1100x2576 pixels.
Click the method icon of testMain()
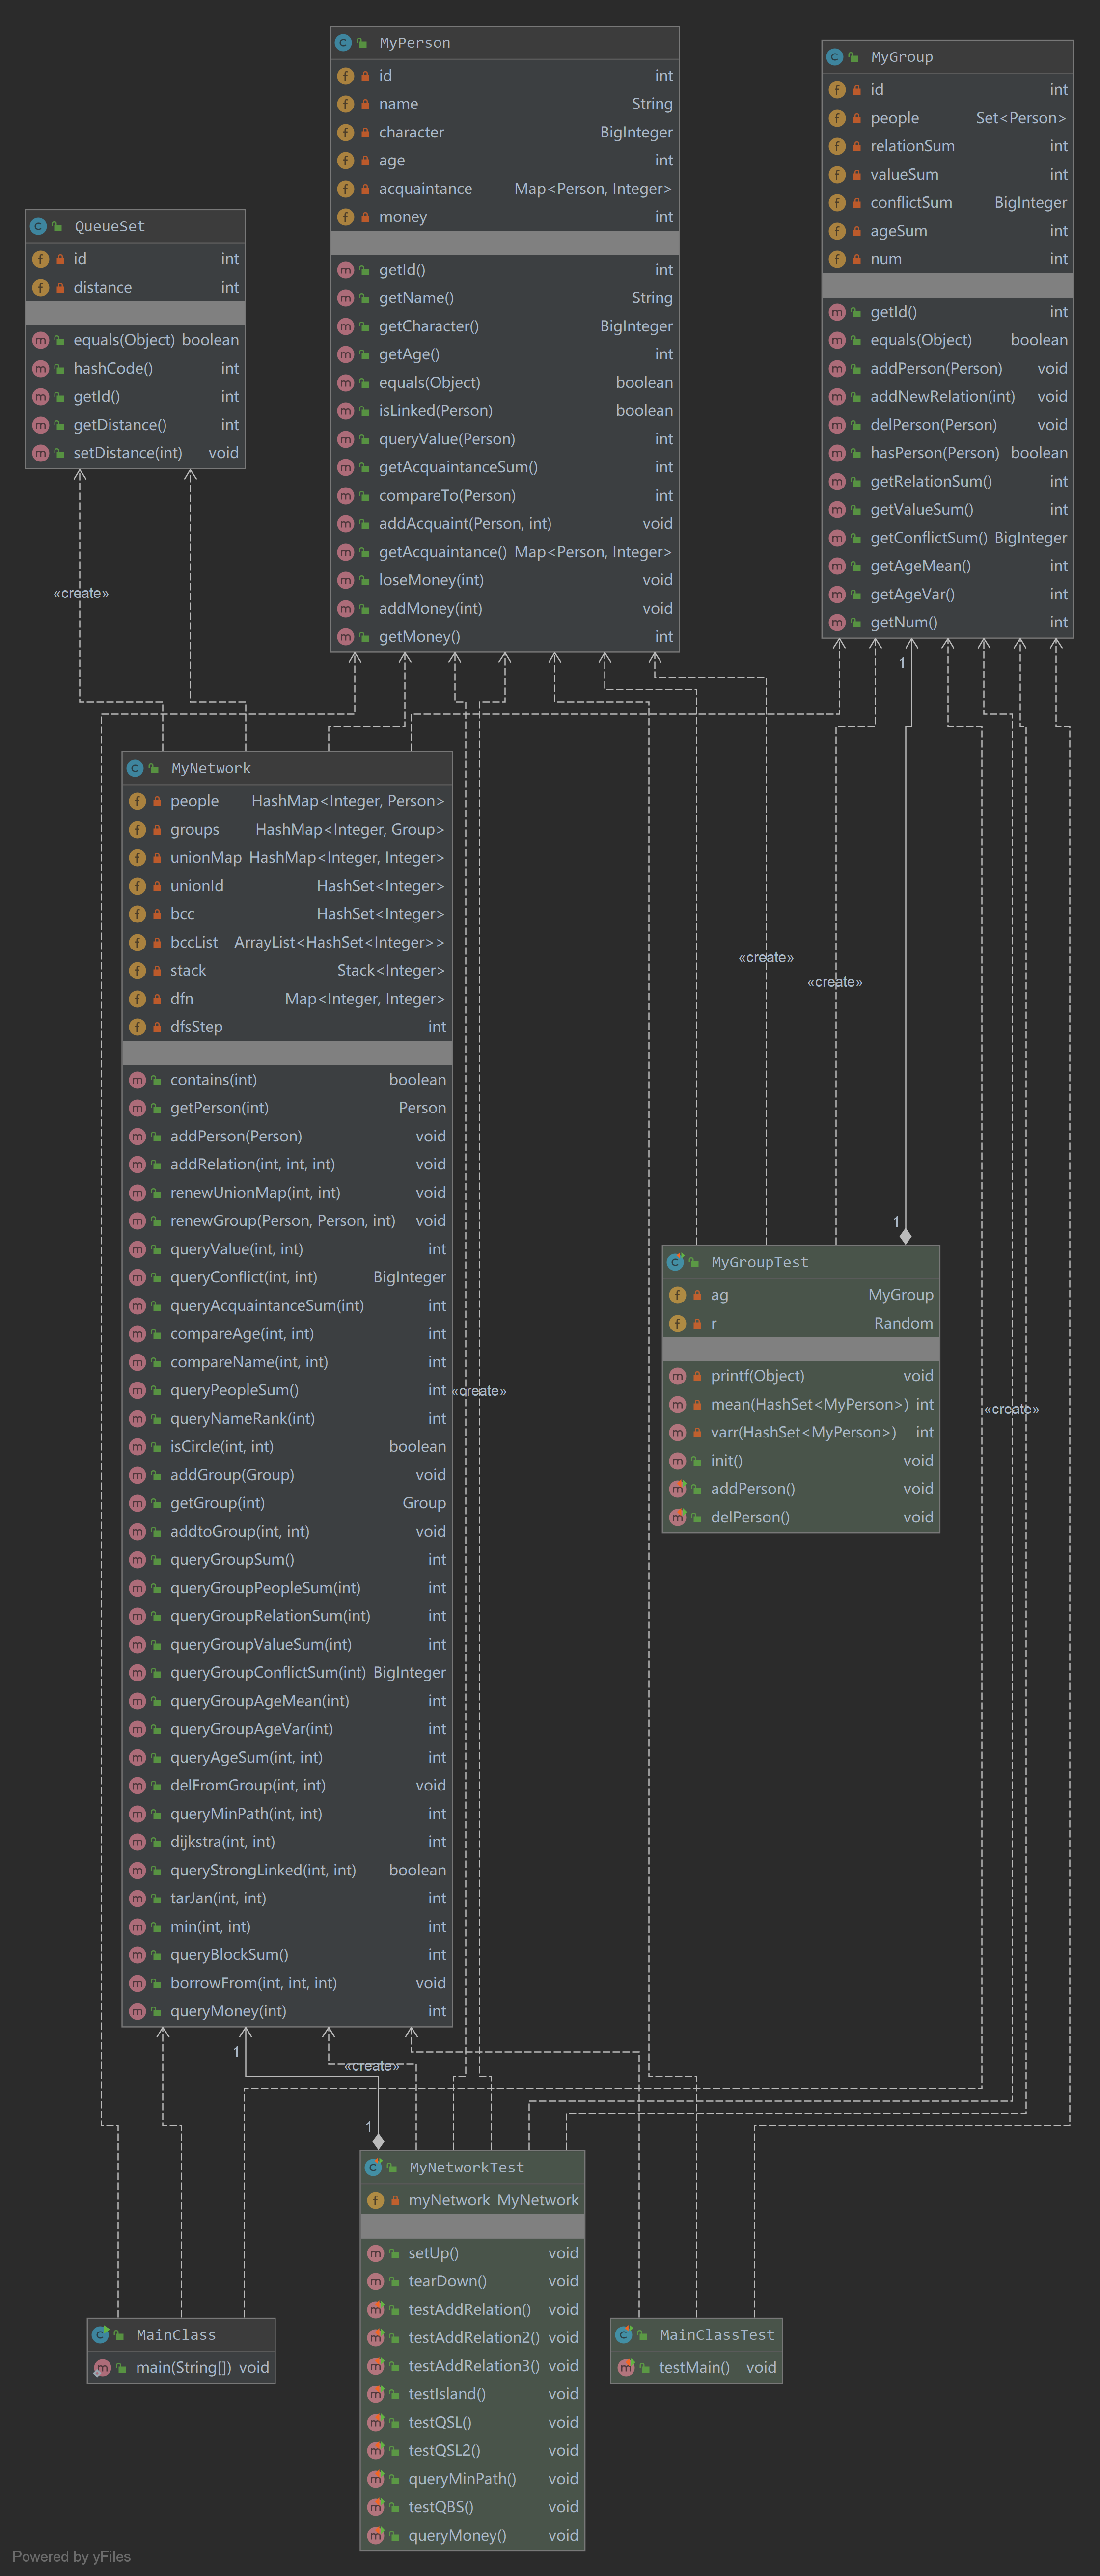(x=626, y=2367)
